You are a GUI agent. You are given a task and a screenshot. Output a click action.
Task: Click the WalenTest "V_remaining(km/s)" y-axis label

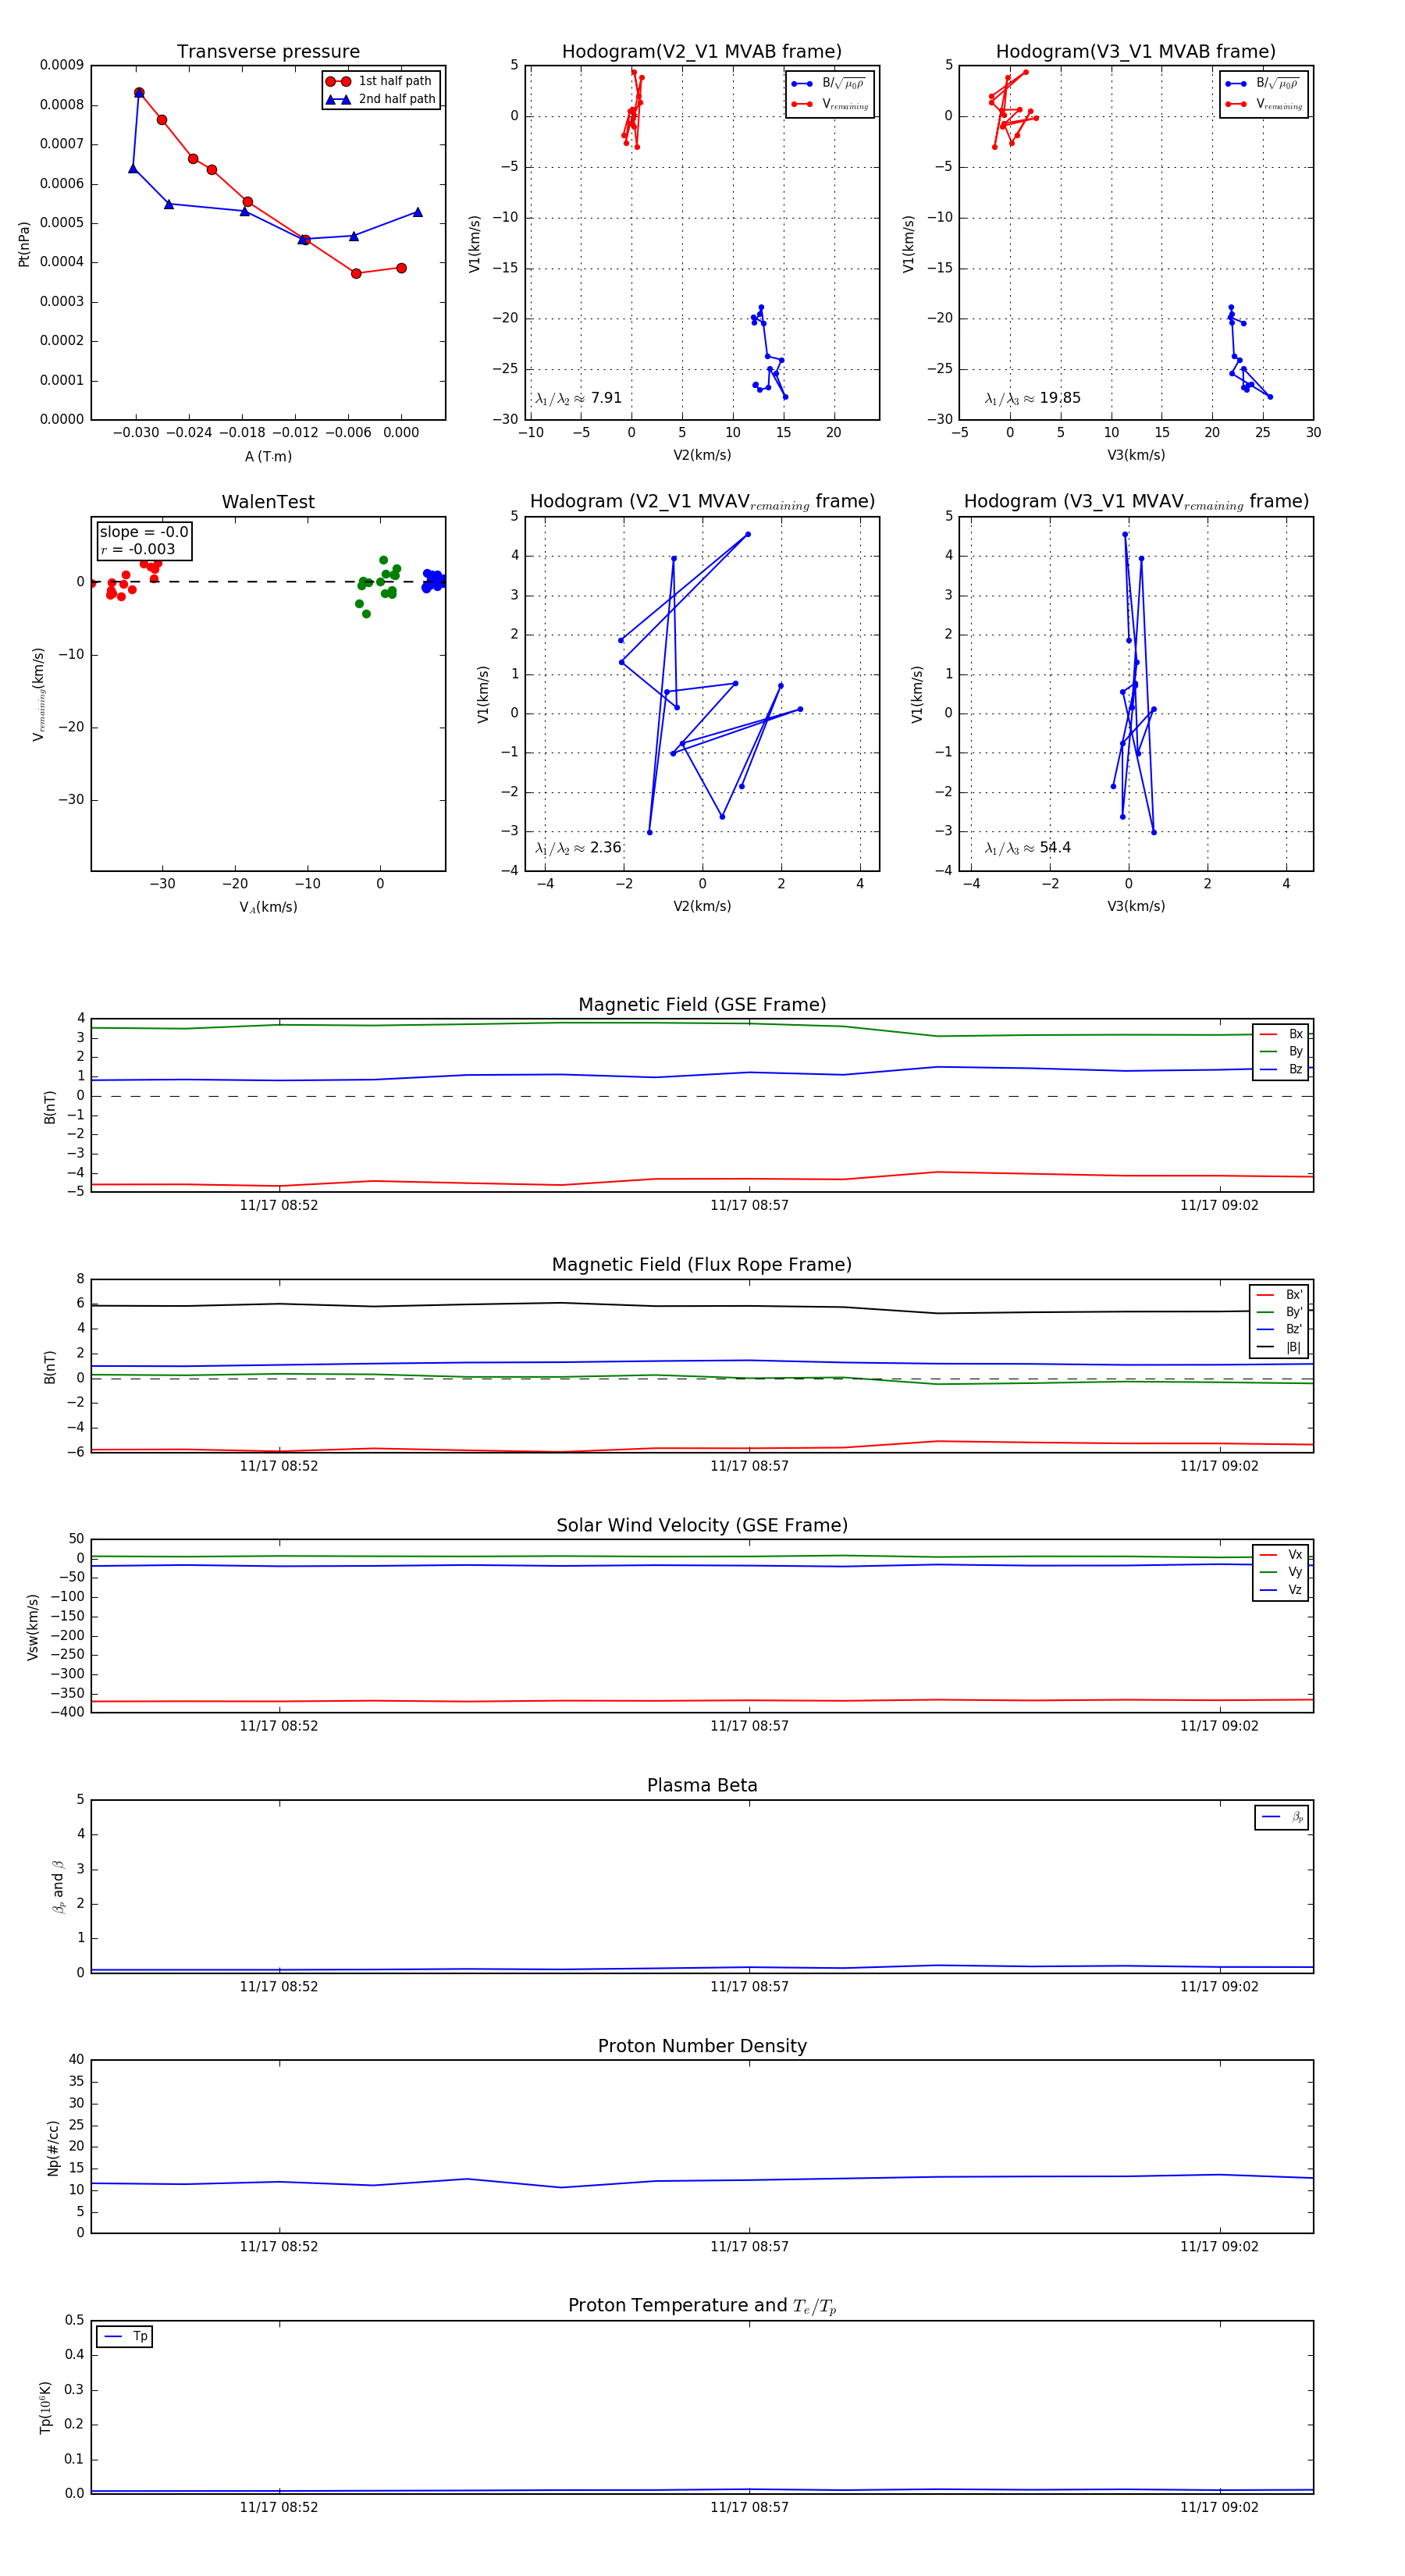point(39,694)
